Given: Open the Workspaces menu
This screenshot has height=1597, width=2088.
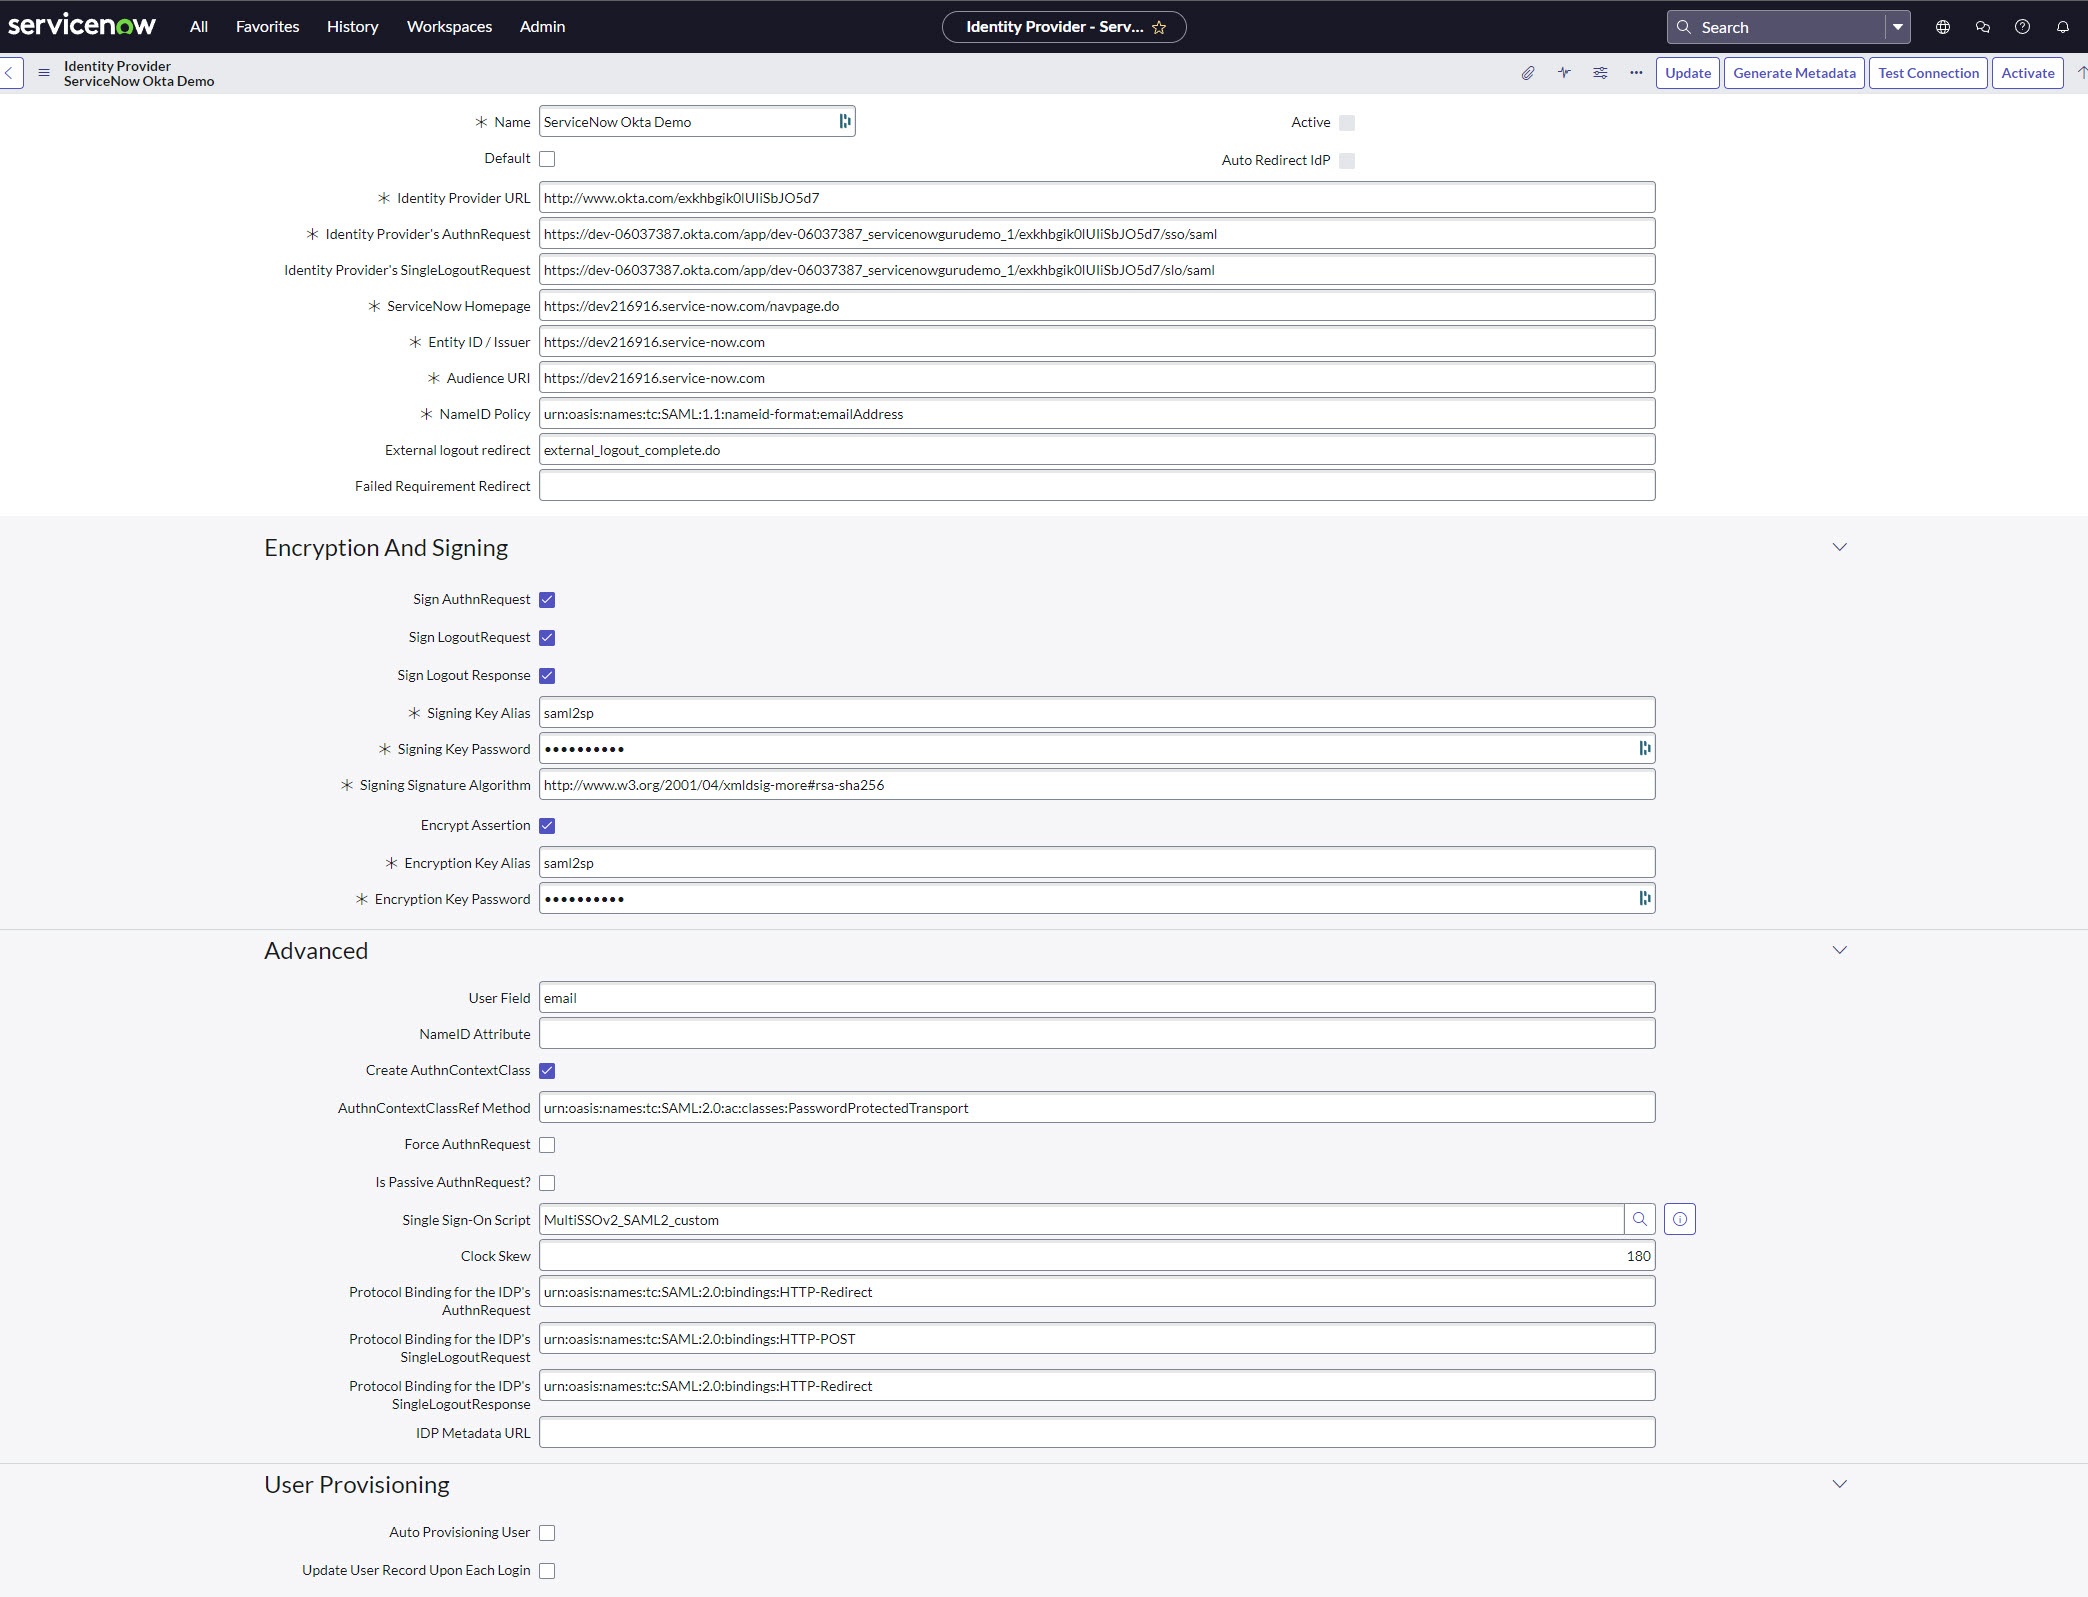Looking at the screenshot, I should tap(449, 27).
